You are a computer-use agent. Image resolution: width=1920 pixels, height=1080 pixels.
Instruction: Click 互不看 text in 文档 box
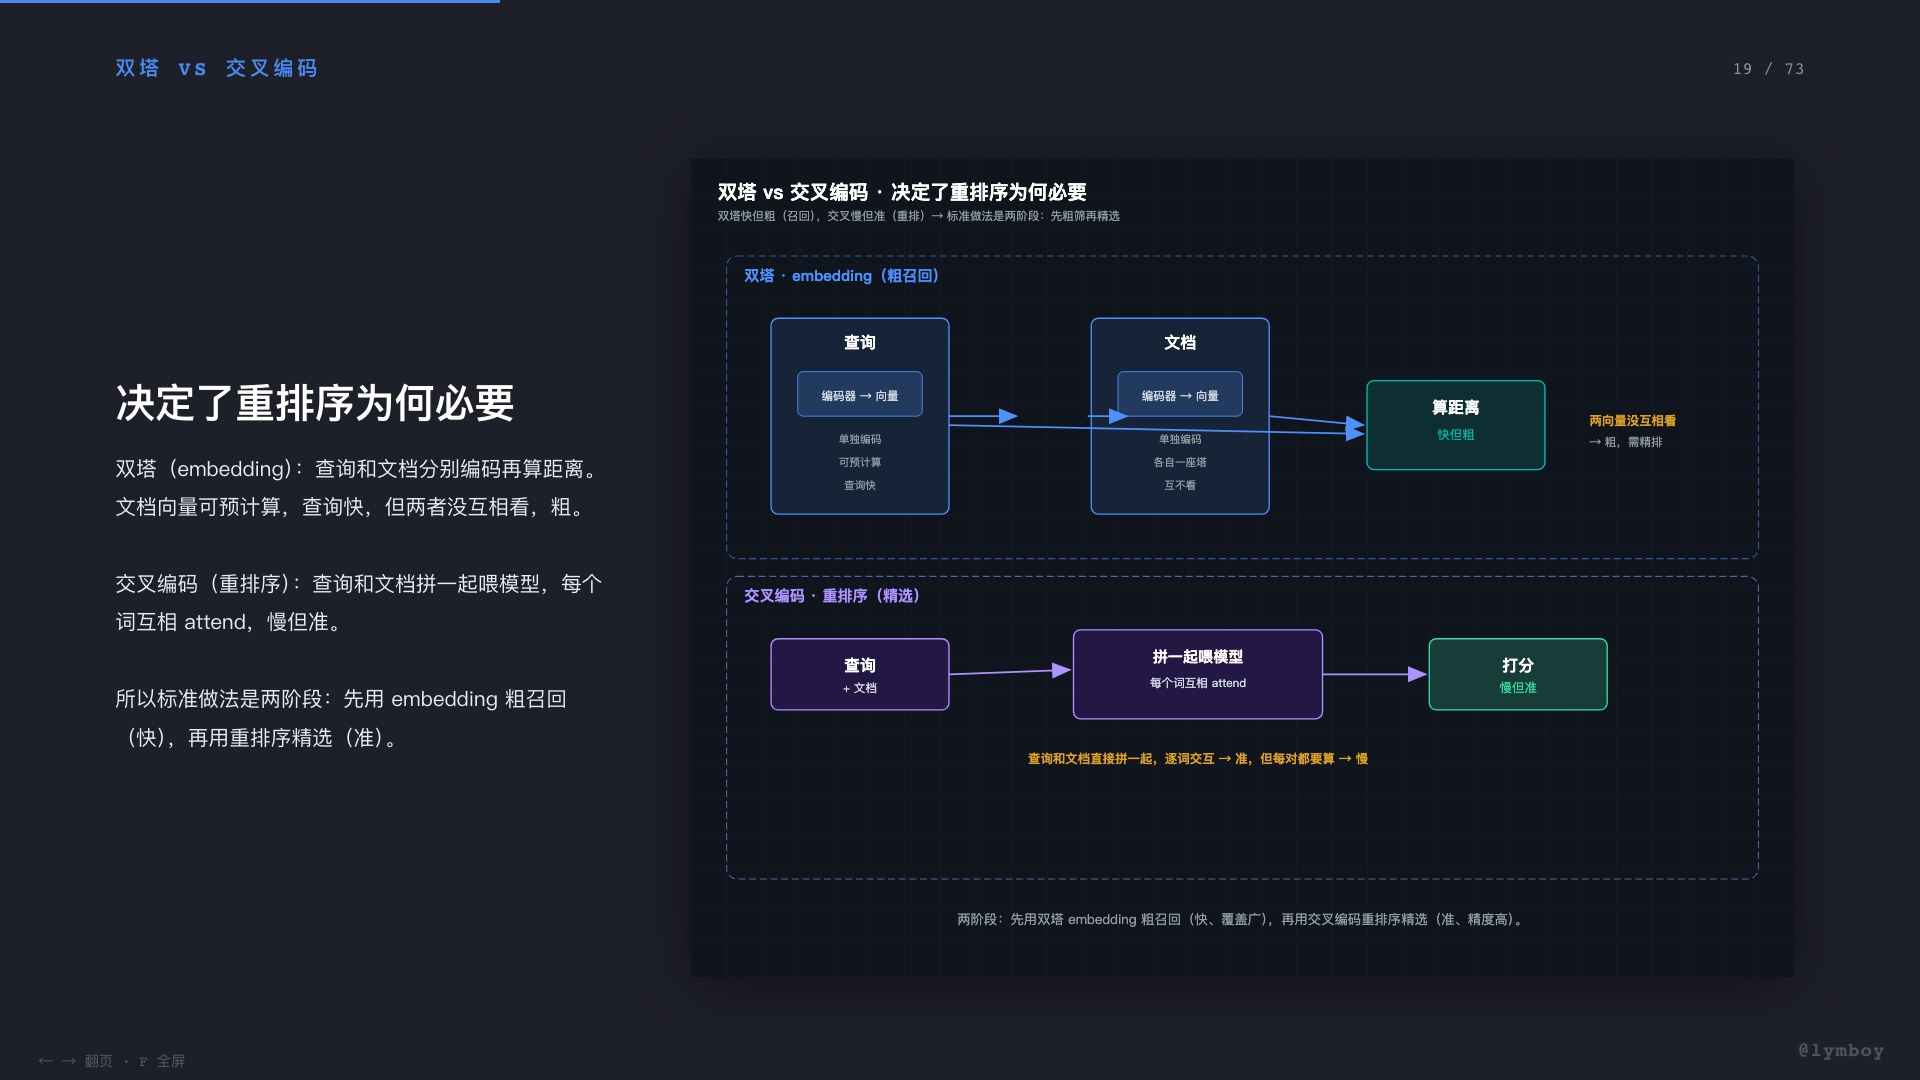point(1180,485)
